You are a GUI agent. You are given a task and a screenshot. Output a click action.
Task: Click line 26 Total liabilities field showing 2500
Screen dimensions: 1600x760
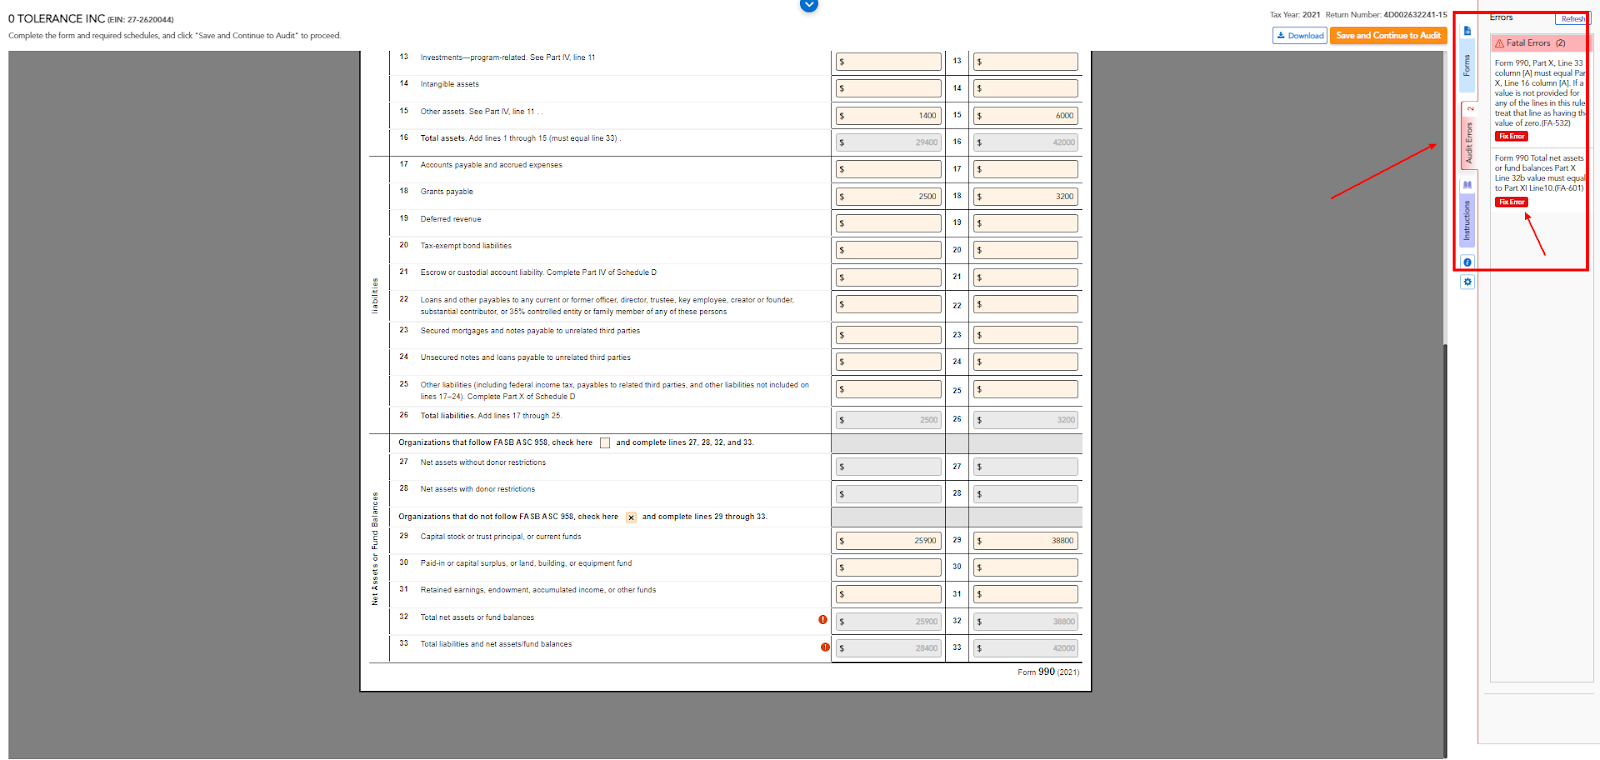[x=888, y=421]
